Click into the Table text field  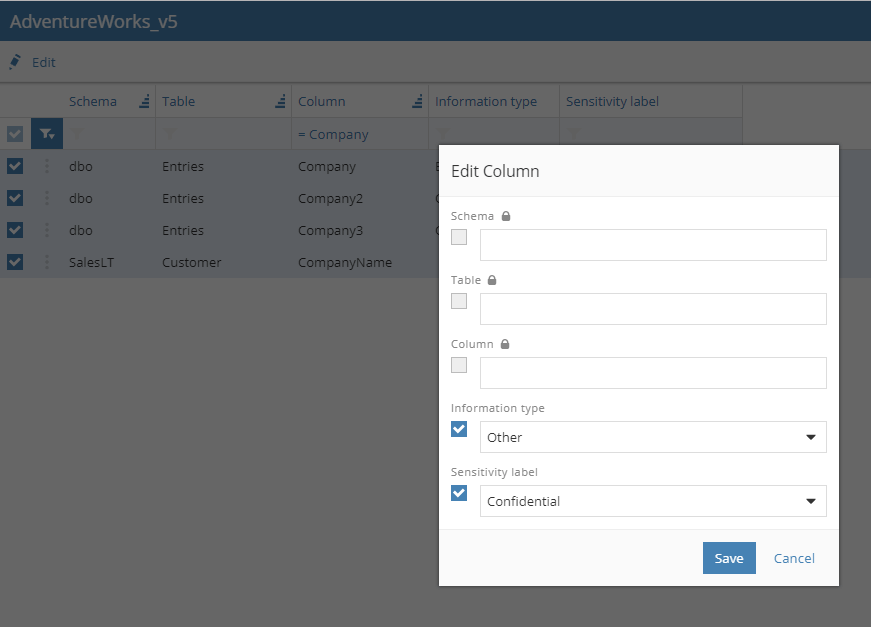(653, 309)
